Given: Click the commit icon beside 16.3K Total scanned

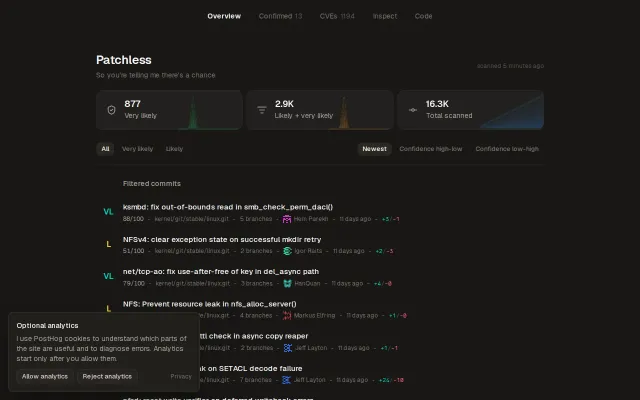Looking at the screenshot, I should click(x=413, y=110).
